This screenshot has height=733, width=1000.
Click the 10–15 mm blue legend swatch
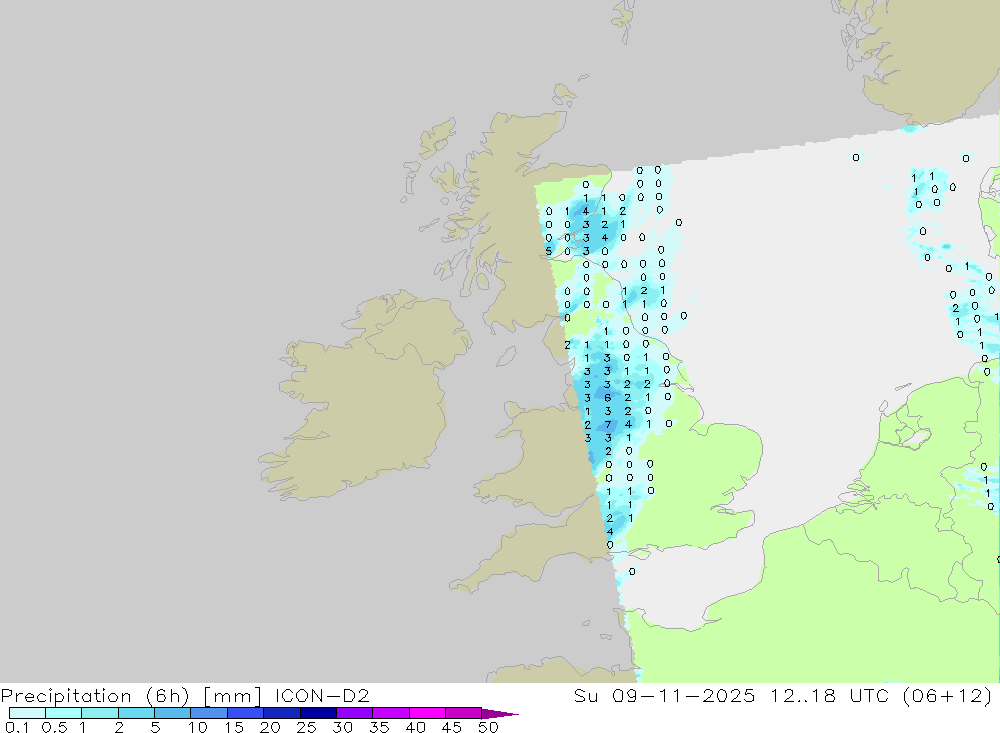click(209, 713)
